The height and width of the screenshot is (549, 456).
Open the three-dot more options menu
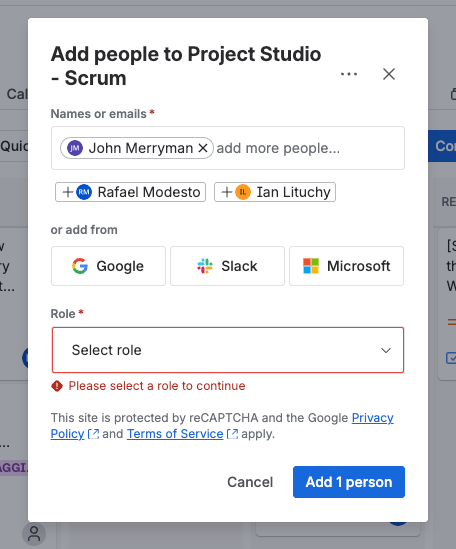349,74
